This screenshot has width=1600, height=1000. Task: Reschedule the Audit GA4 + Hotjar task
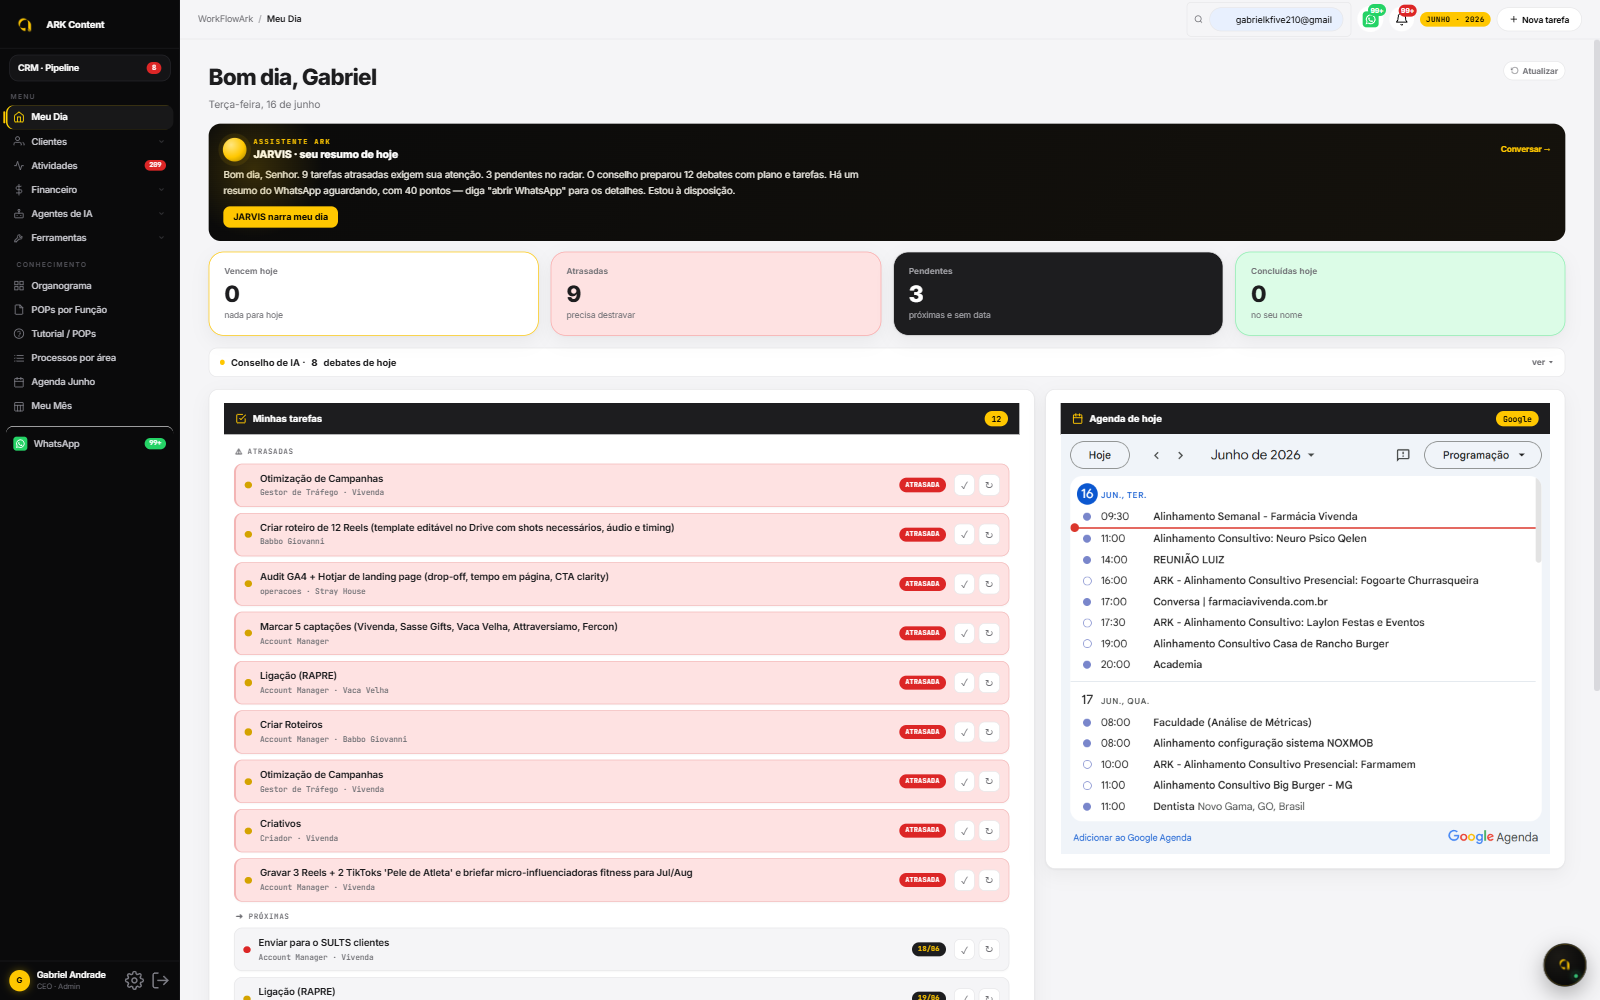(989, 584)
